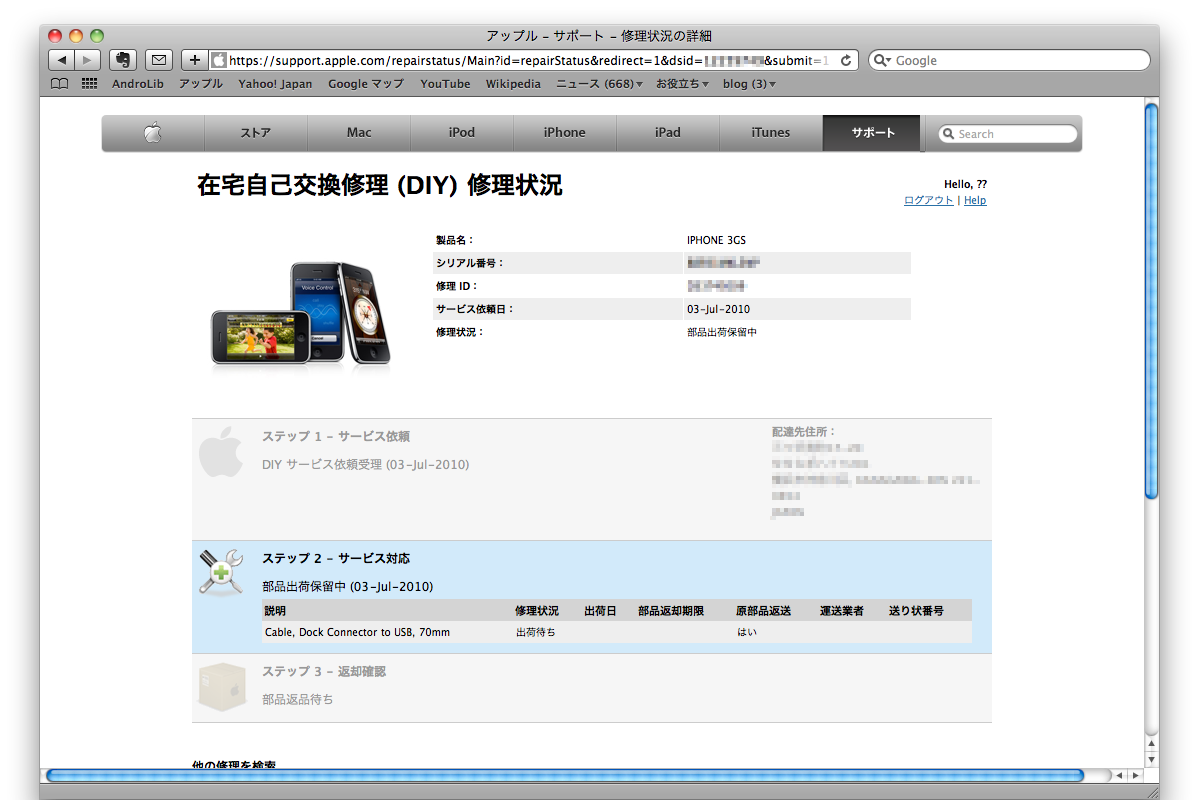Reload the page with the refresh icon
Image resolution: width=1199 pixels, height=800 pixels.
[846, 60]
